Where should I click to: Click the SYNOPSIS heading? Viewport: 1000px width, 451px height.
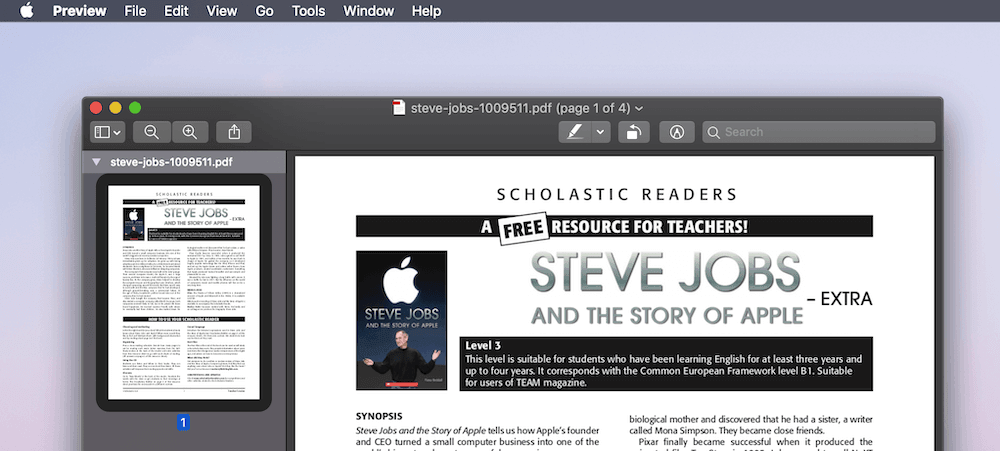(x=379, y=416)
